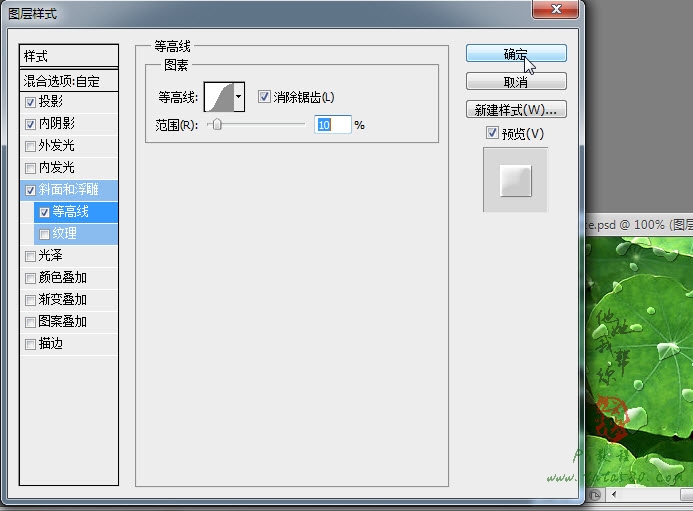Screen dimensions: 693x511
Task: Toggle the 预览(V) preview checkbox
Action: 492,133
